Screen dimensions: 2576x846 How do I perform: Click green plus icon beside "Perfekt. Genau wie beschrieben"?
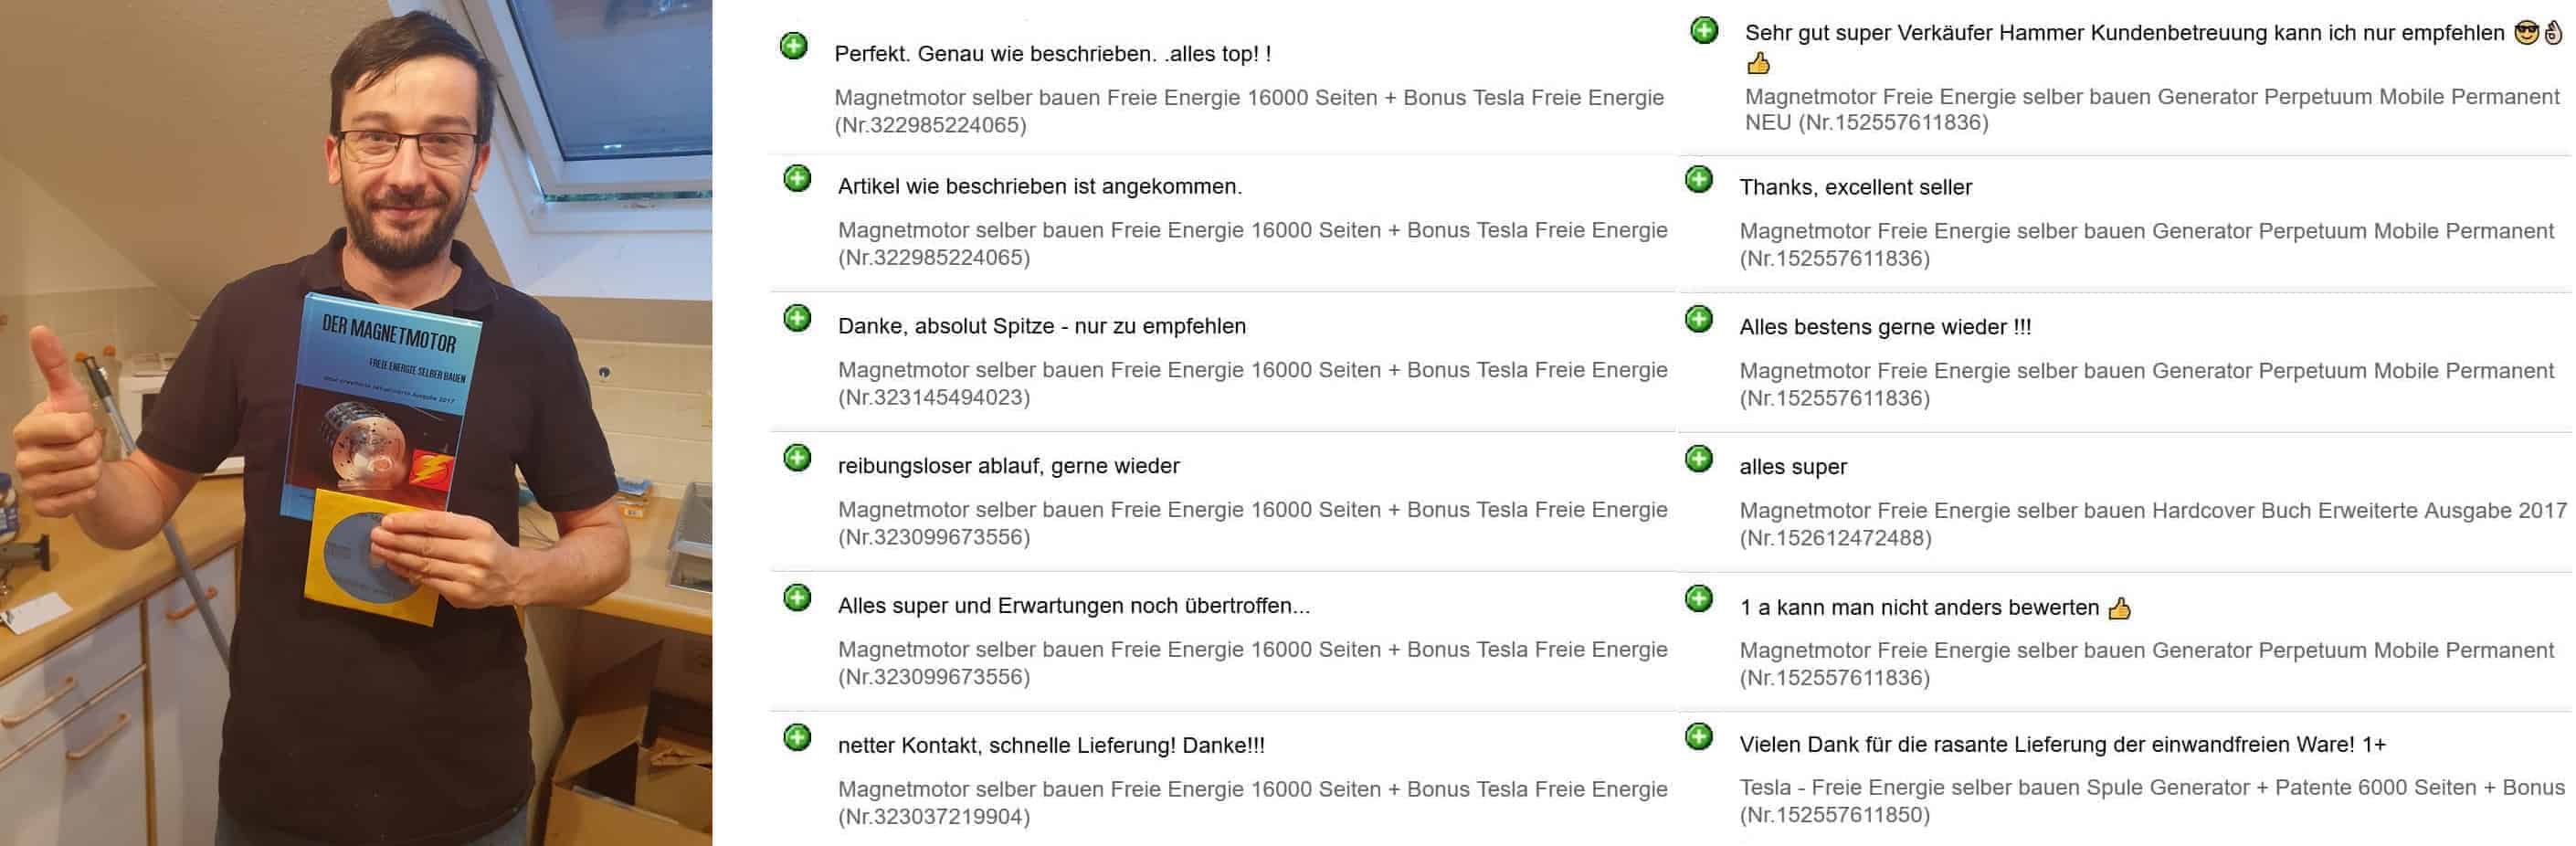tap(793, 46)
